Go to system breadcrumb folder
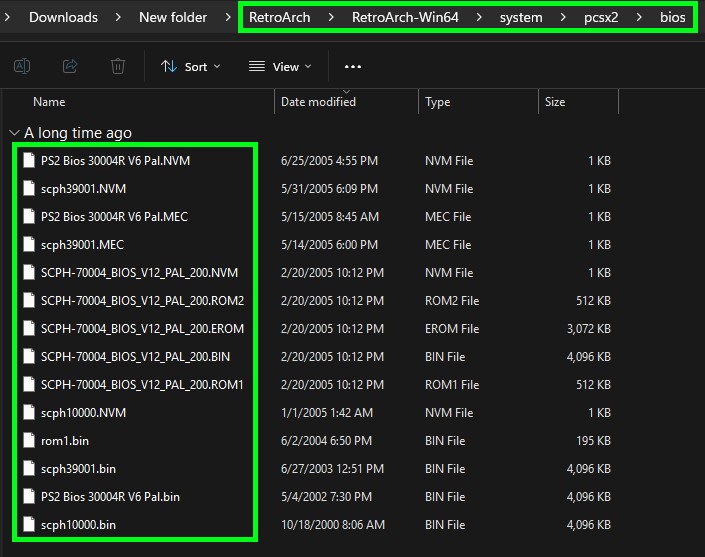Viewport: 705px width, 557px height. pos(521,17)
